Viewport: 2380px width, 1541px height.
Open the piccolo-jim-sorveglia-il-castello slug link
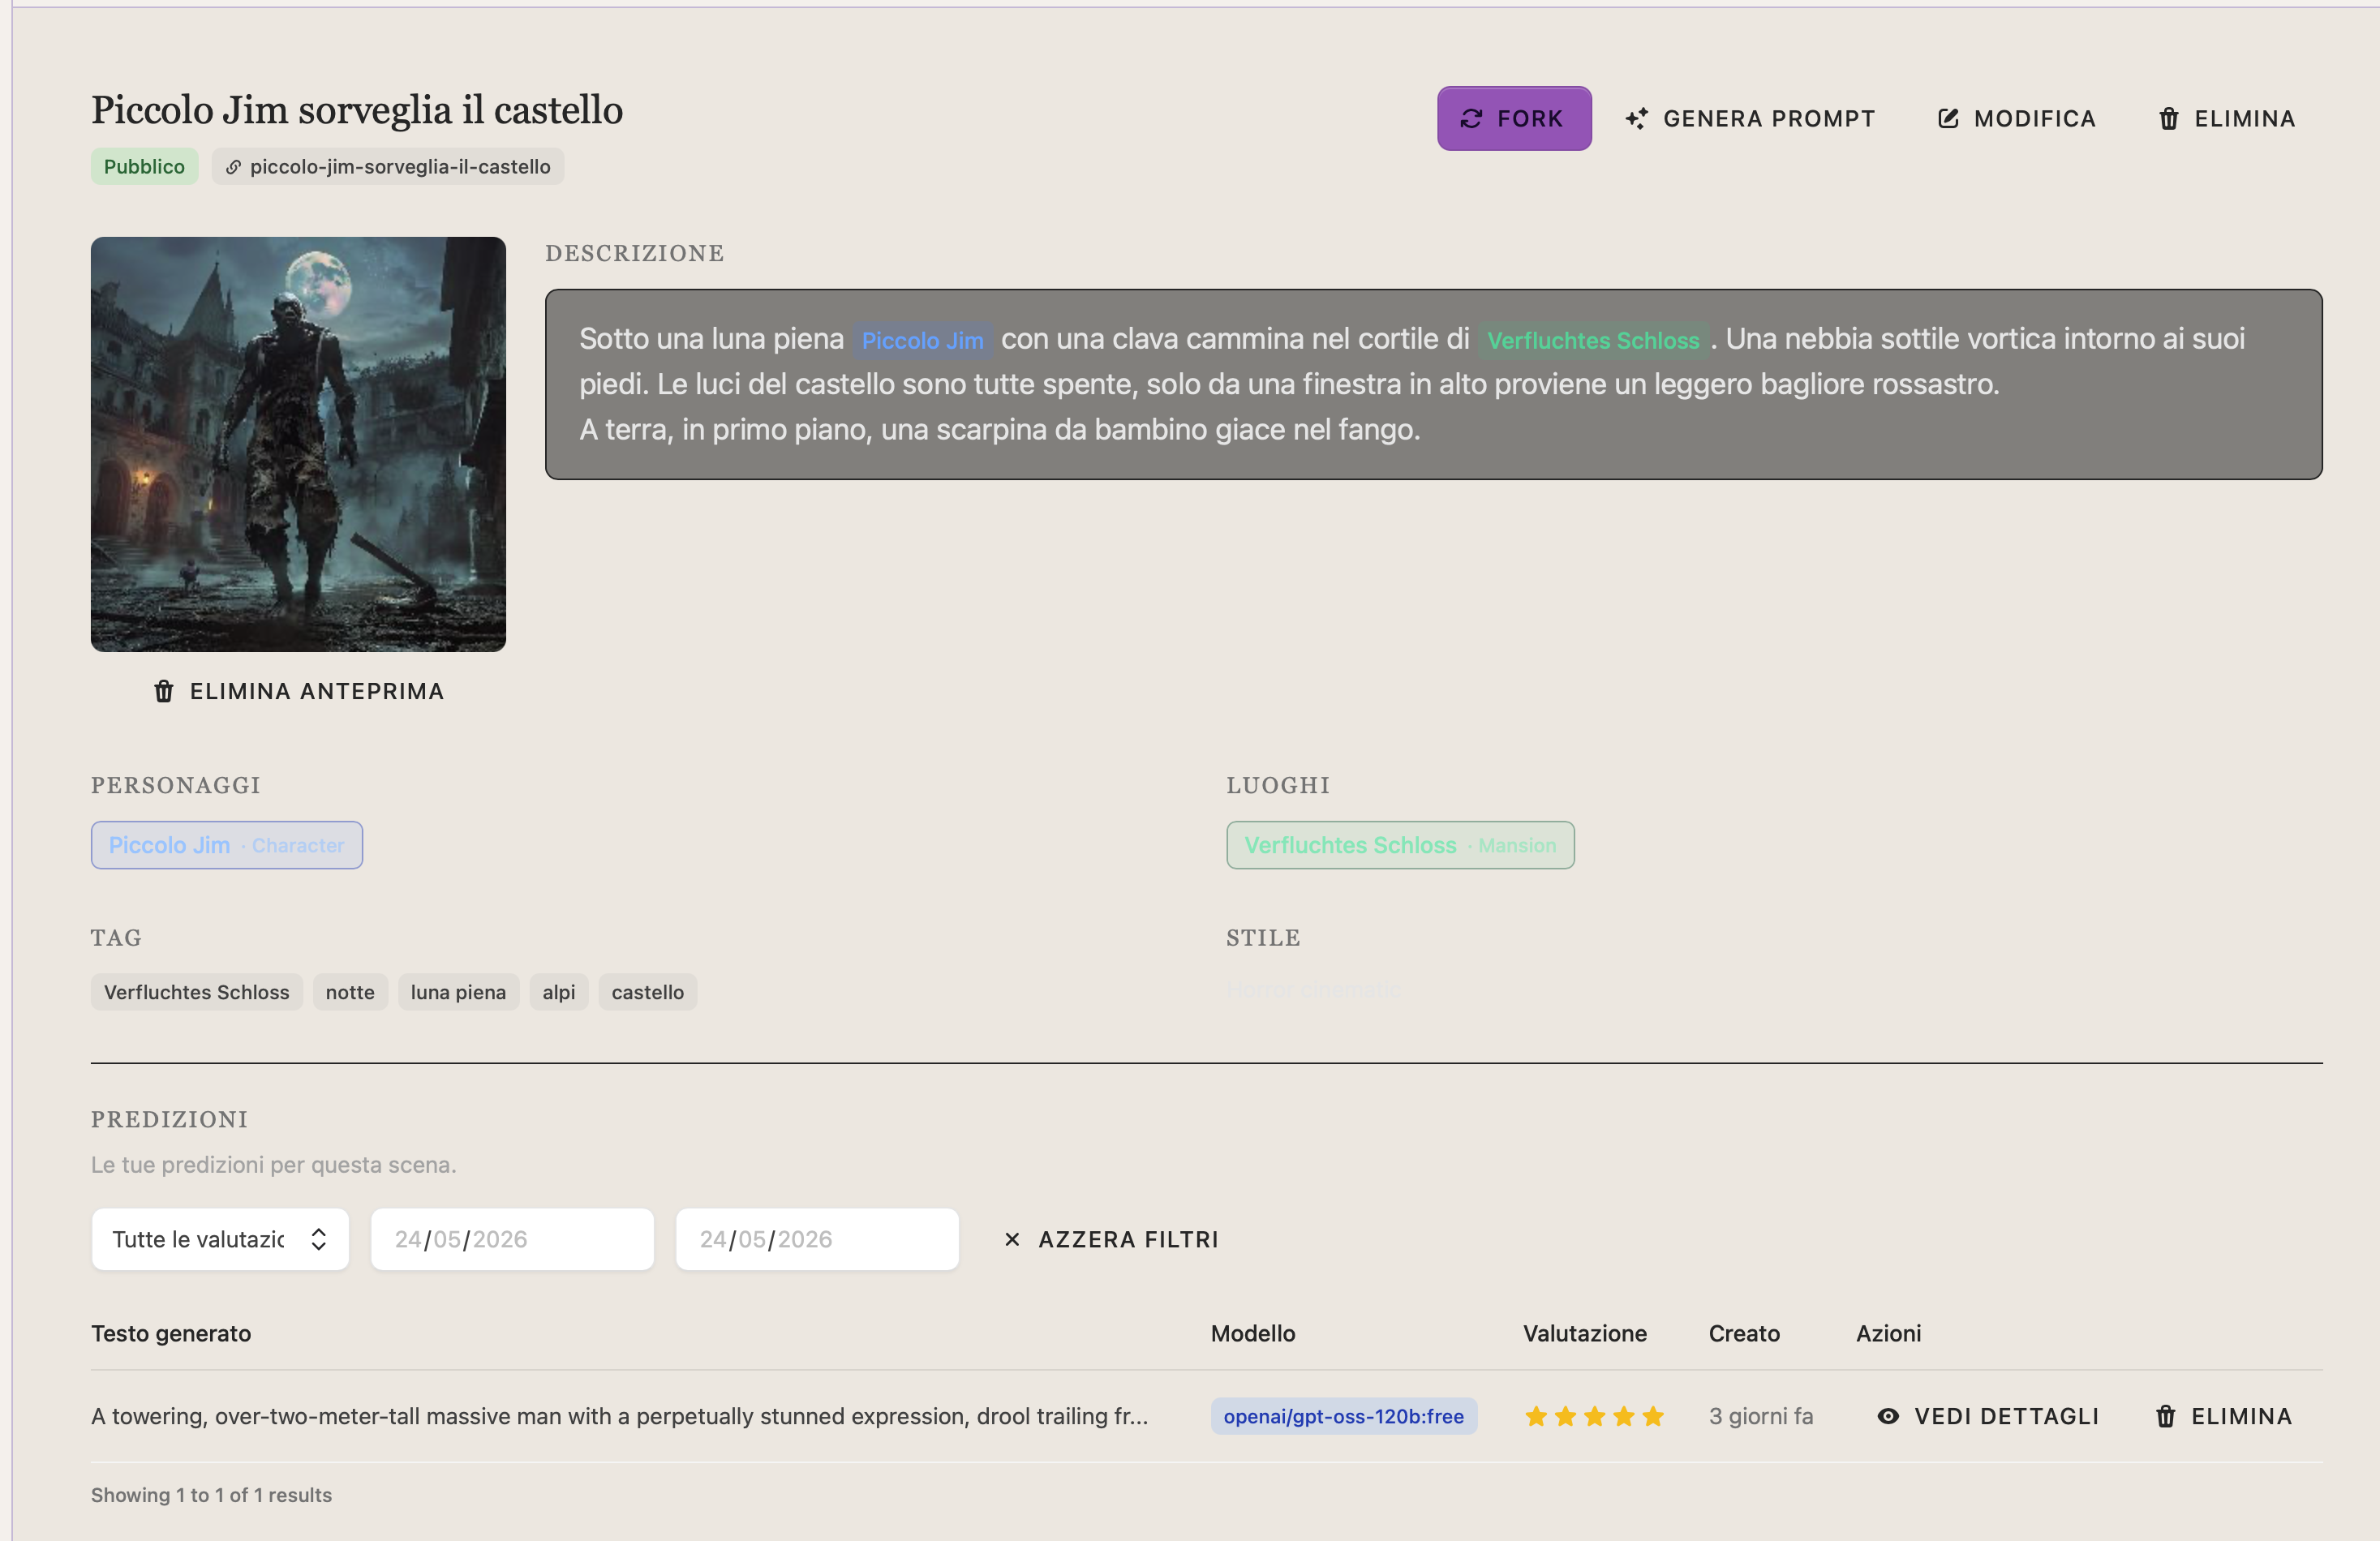tap(388, 166)
